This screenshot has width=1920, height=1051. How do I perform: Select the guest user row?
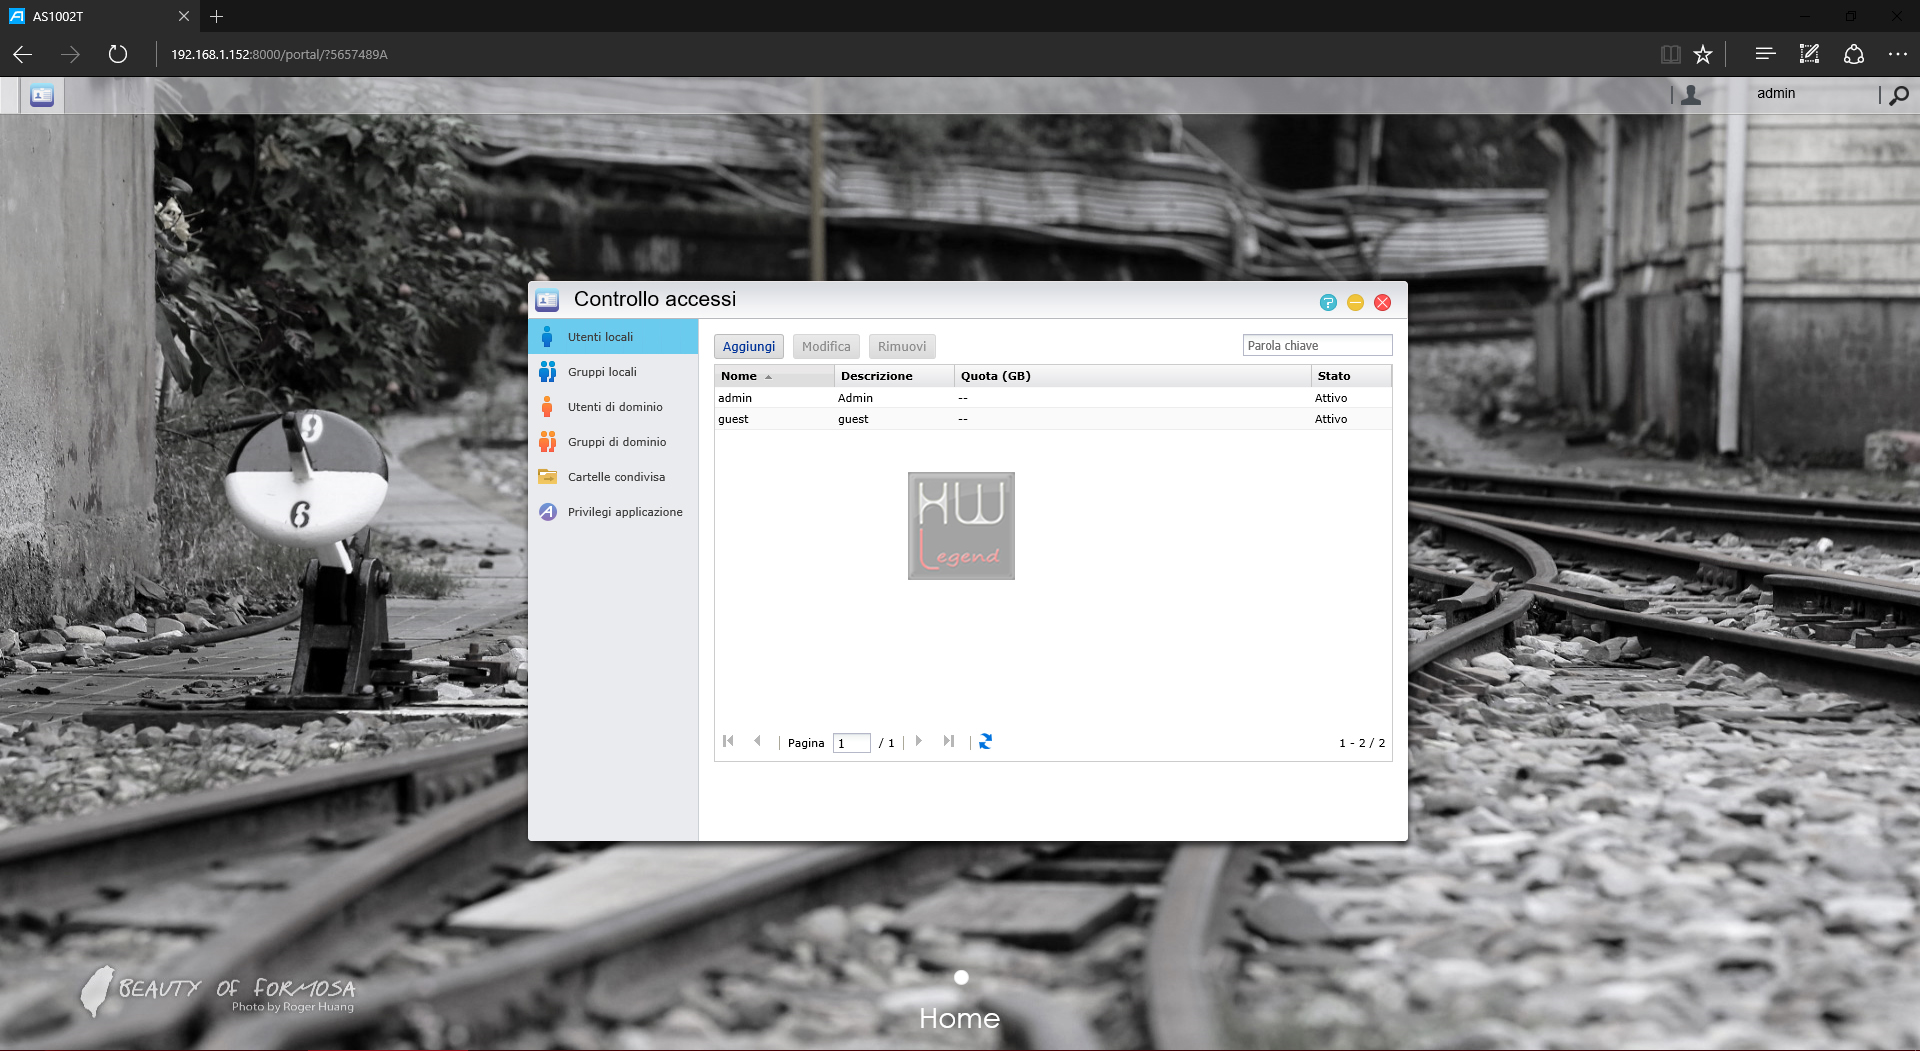(x=1053, y=419)
